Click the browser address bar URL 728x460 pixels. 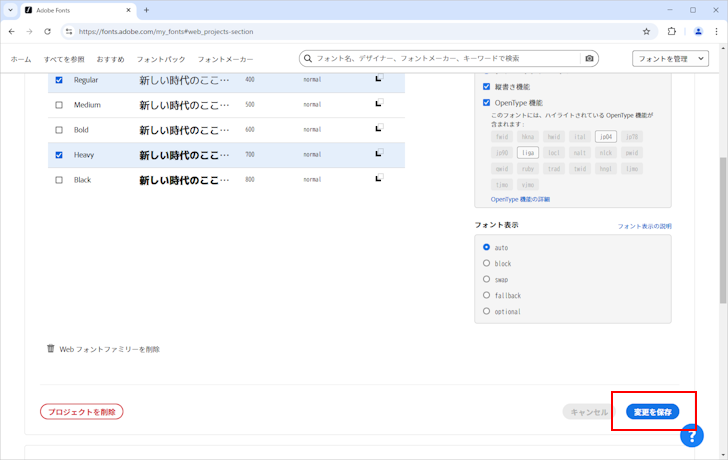pos(166,32)
